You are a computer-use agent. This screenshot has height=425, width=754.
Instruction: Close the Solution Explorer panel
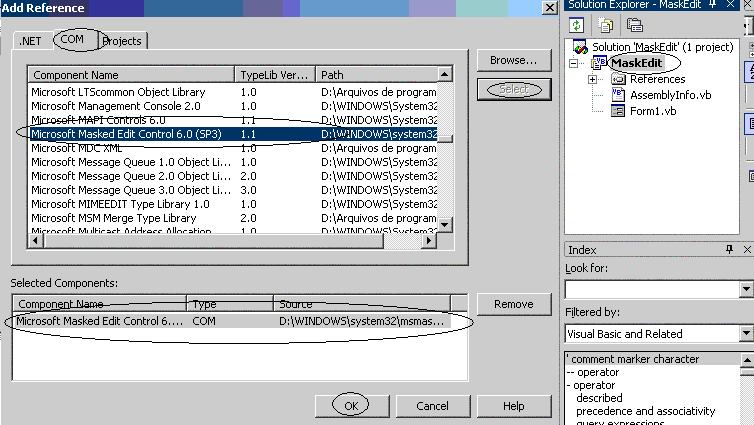click(730, 4)
